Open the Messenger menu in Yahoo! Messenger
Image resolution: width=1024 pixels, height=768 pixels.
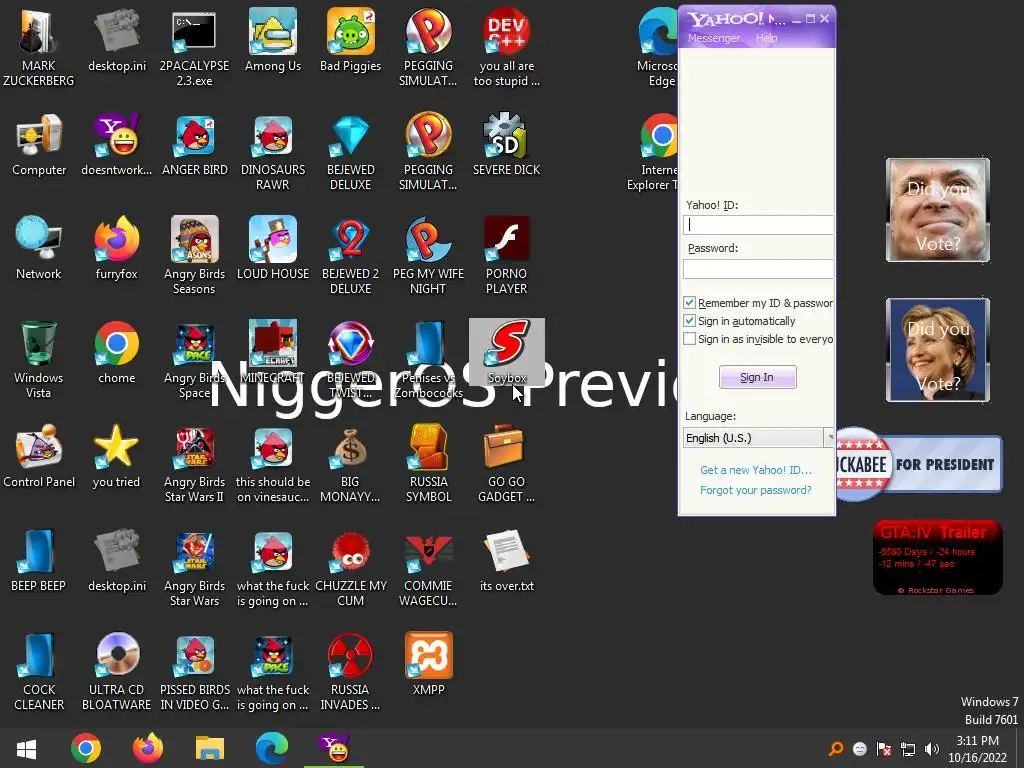(x=714, y=38)
